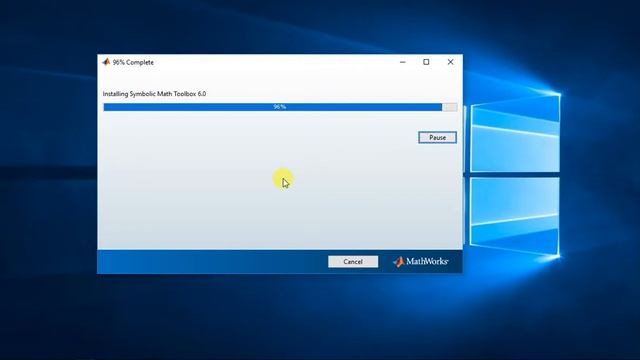Screen dimensions: 640x360
Task: Click the '96% Complete' window title
Action: click(x=133, y=62)
